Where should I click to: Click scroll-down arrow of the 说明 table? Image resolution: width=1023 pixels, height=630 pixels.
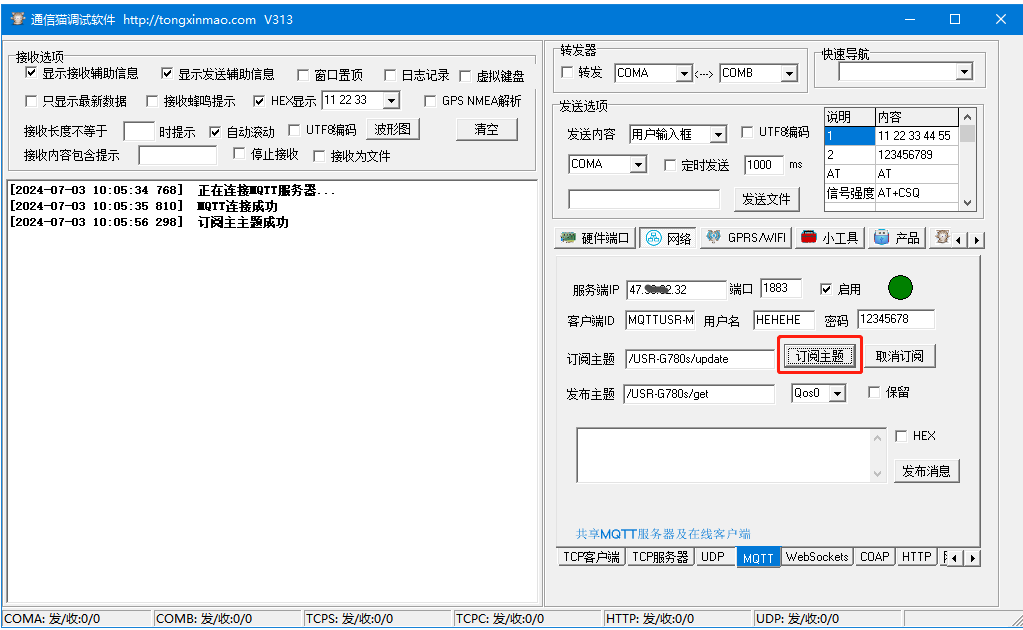click(x=968, y=203)
